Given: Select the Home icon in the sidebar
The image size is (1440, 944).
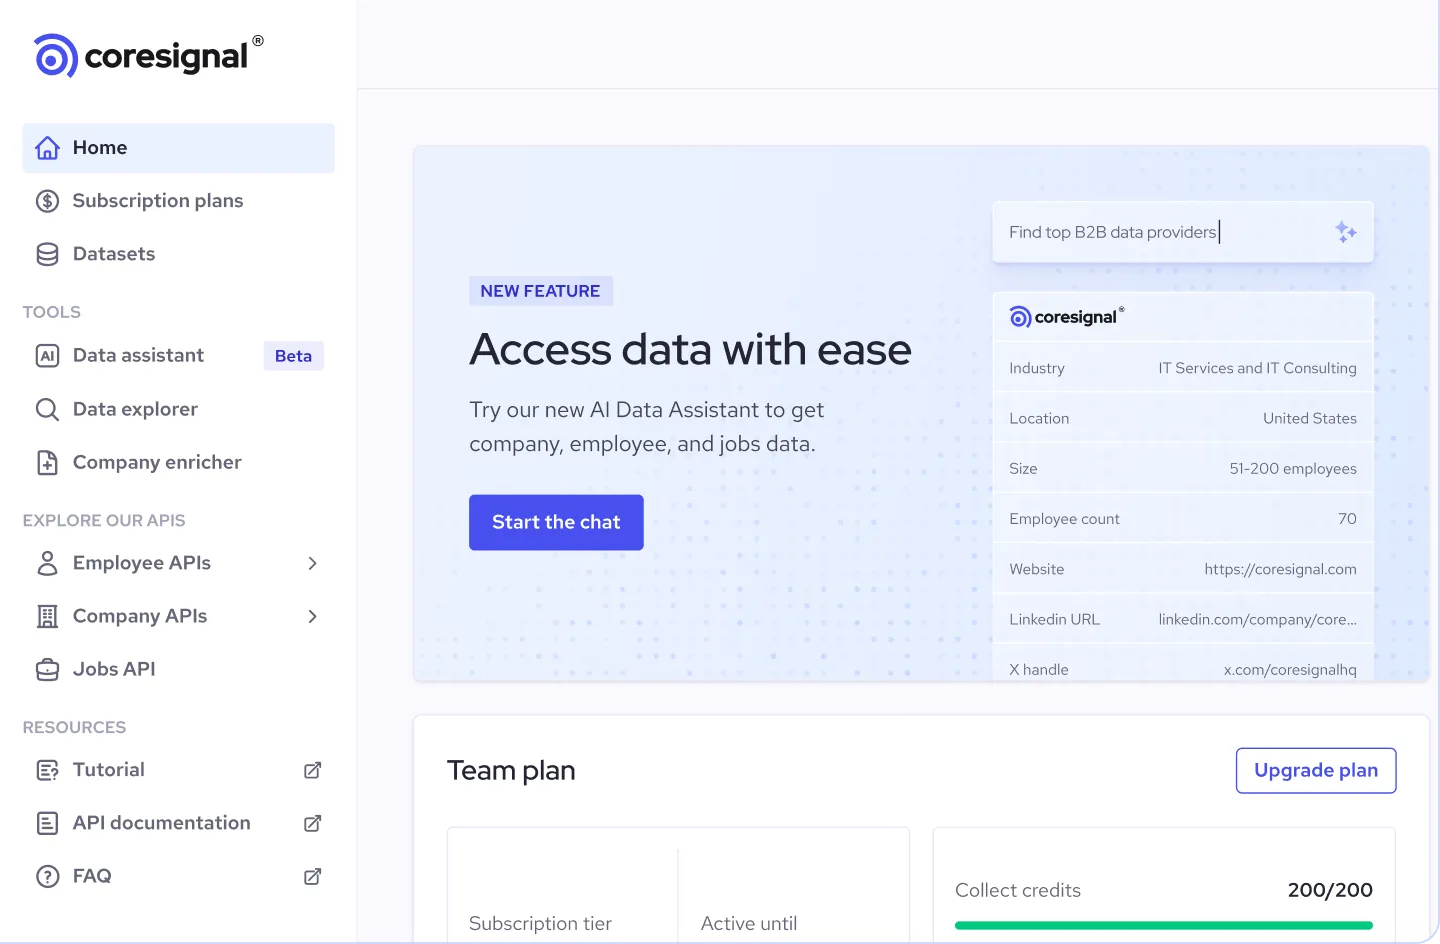Looking at the screenshot, I should (x=47, y=147).
